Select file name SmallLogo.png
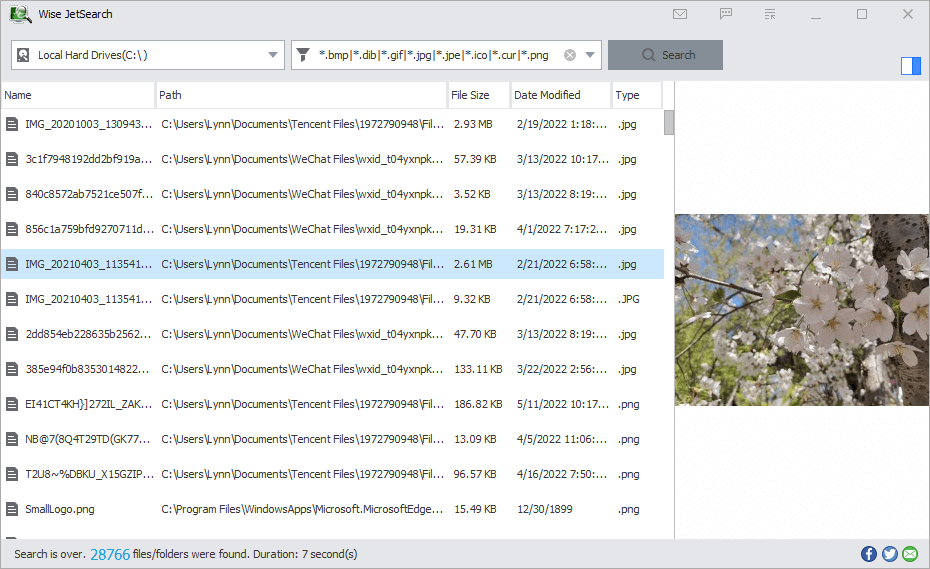This screenshot has height=569, width=930. tap(60, 509)
